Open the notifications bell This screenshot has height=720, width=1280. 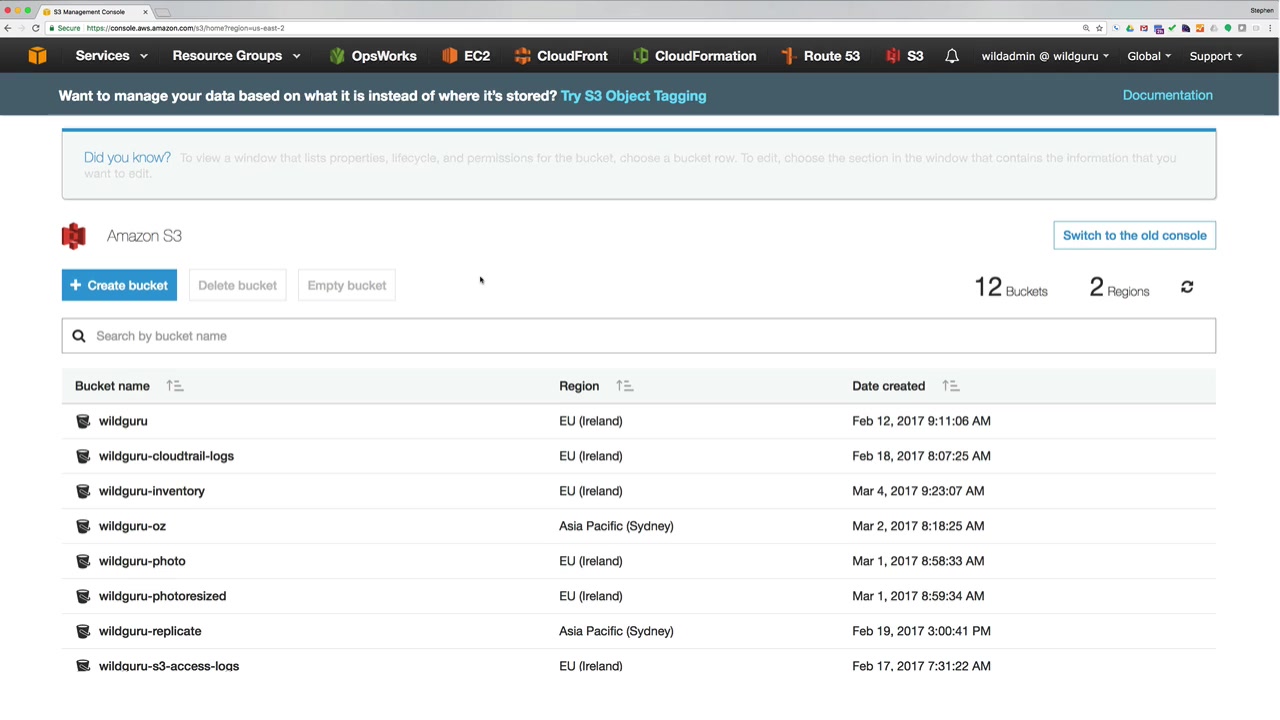[952, 56]
